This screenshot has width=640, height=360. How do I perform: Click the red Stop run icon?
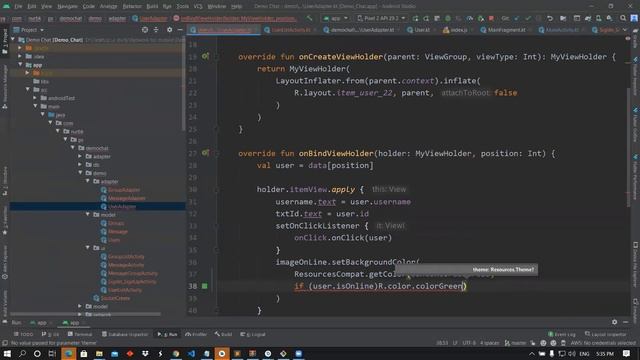click(x=491, y=18)
